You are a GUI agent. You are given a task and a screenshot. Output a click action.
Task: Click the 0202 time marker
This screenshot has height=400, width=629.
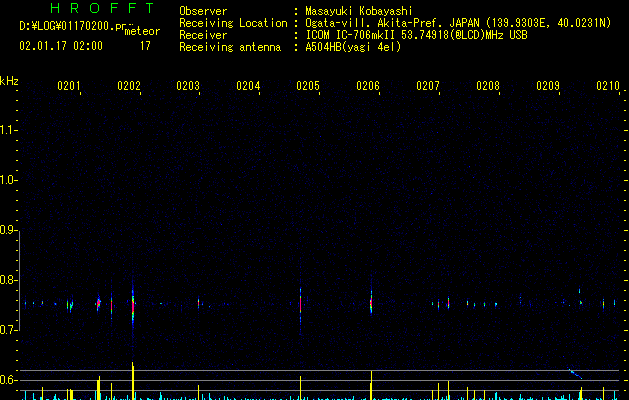tap(129, 85)
